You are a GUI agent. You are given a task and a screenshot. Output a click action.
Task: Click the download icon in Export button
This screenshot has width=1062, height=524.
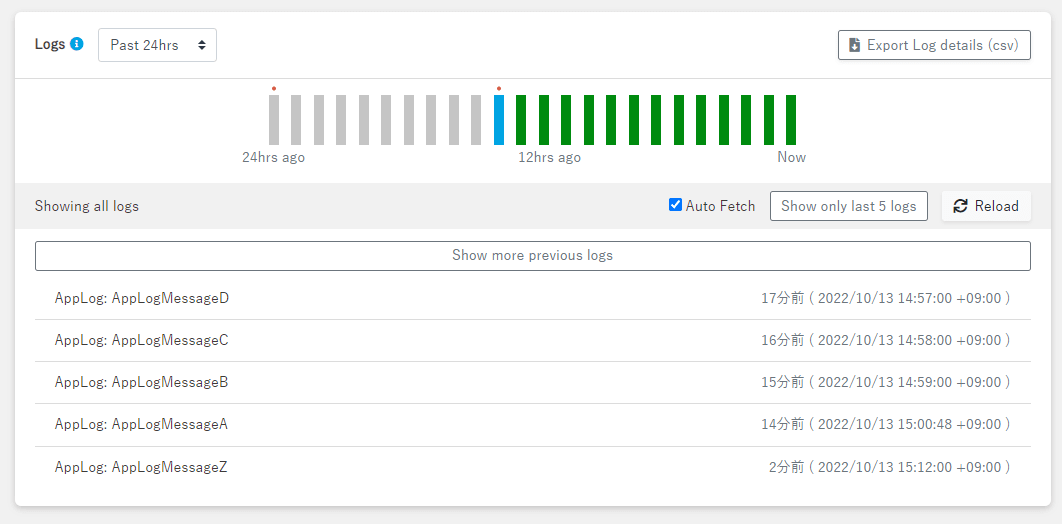[x=854, y=45]
